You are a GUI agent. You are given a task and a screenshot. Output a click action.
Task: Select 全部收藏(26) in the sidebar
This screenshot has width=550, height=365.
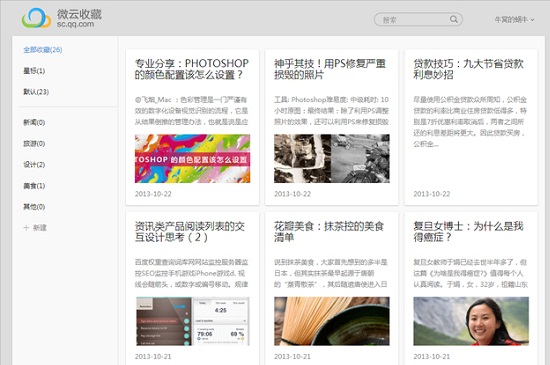coord(43,50)
